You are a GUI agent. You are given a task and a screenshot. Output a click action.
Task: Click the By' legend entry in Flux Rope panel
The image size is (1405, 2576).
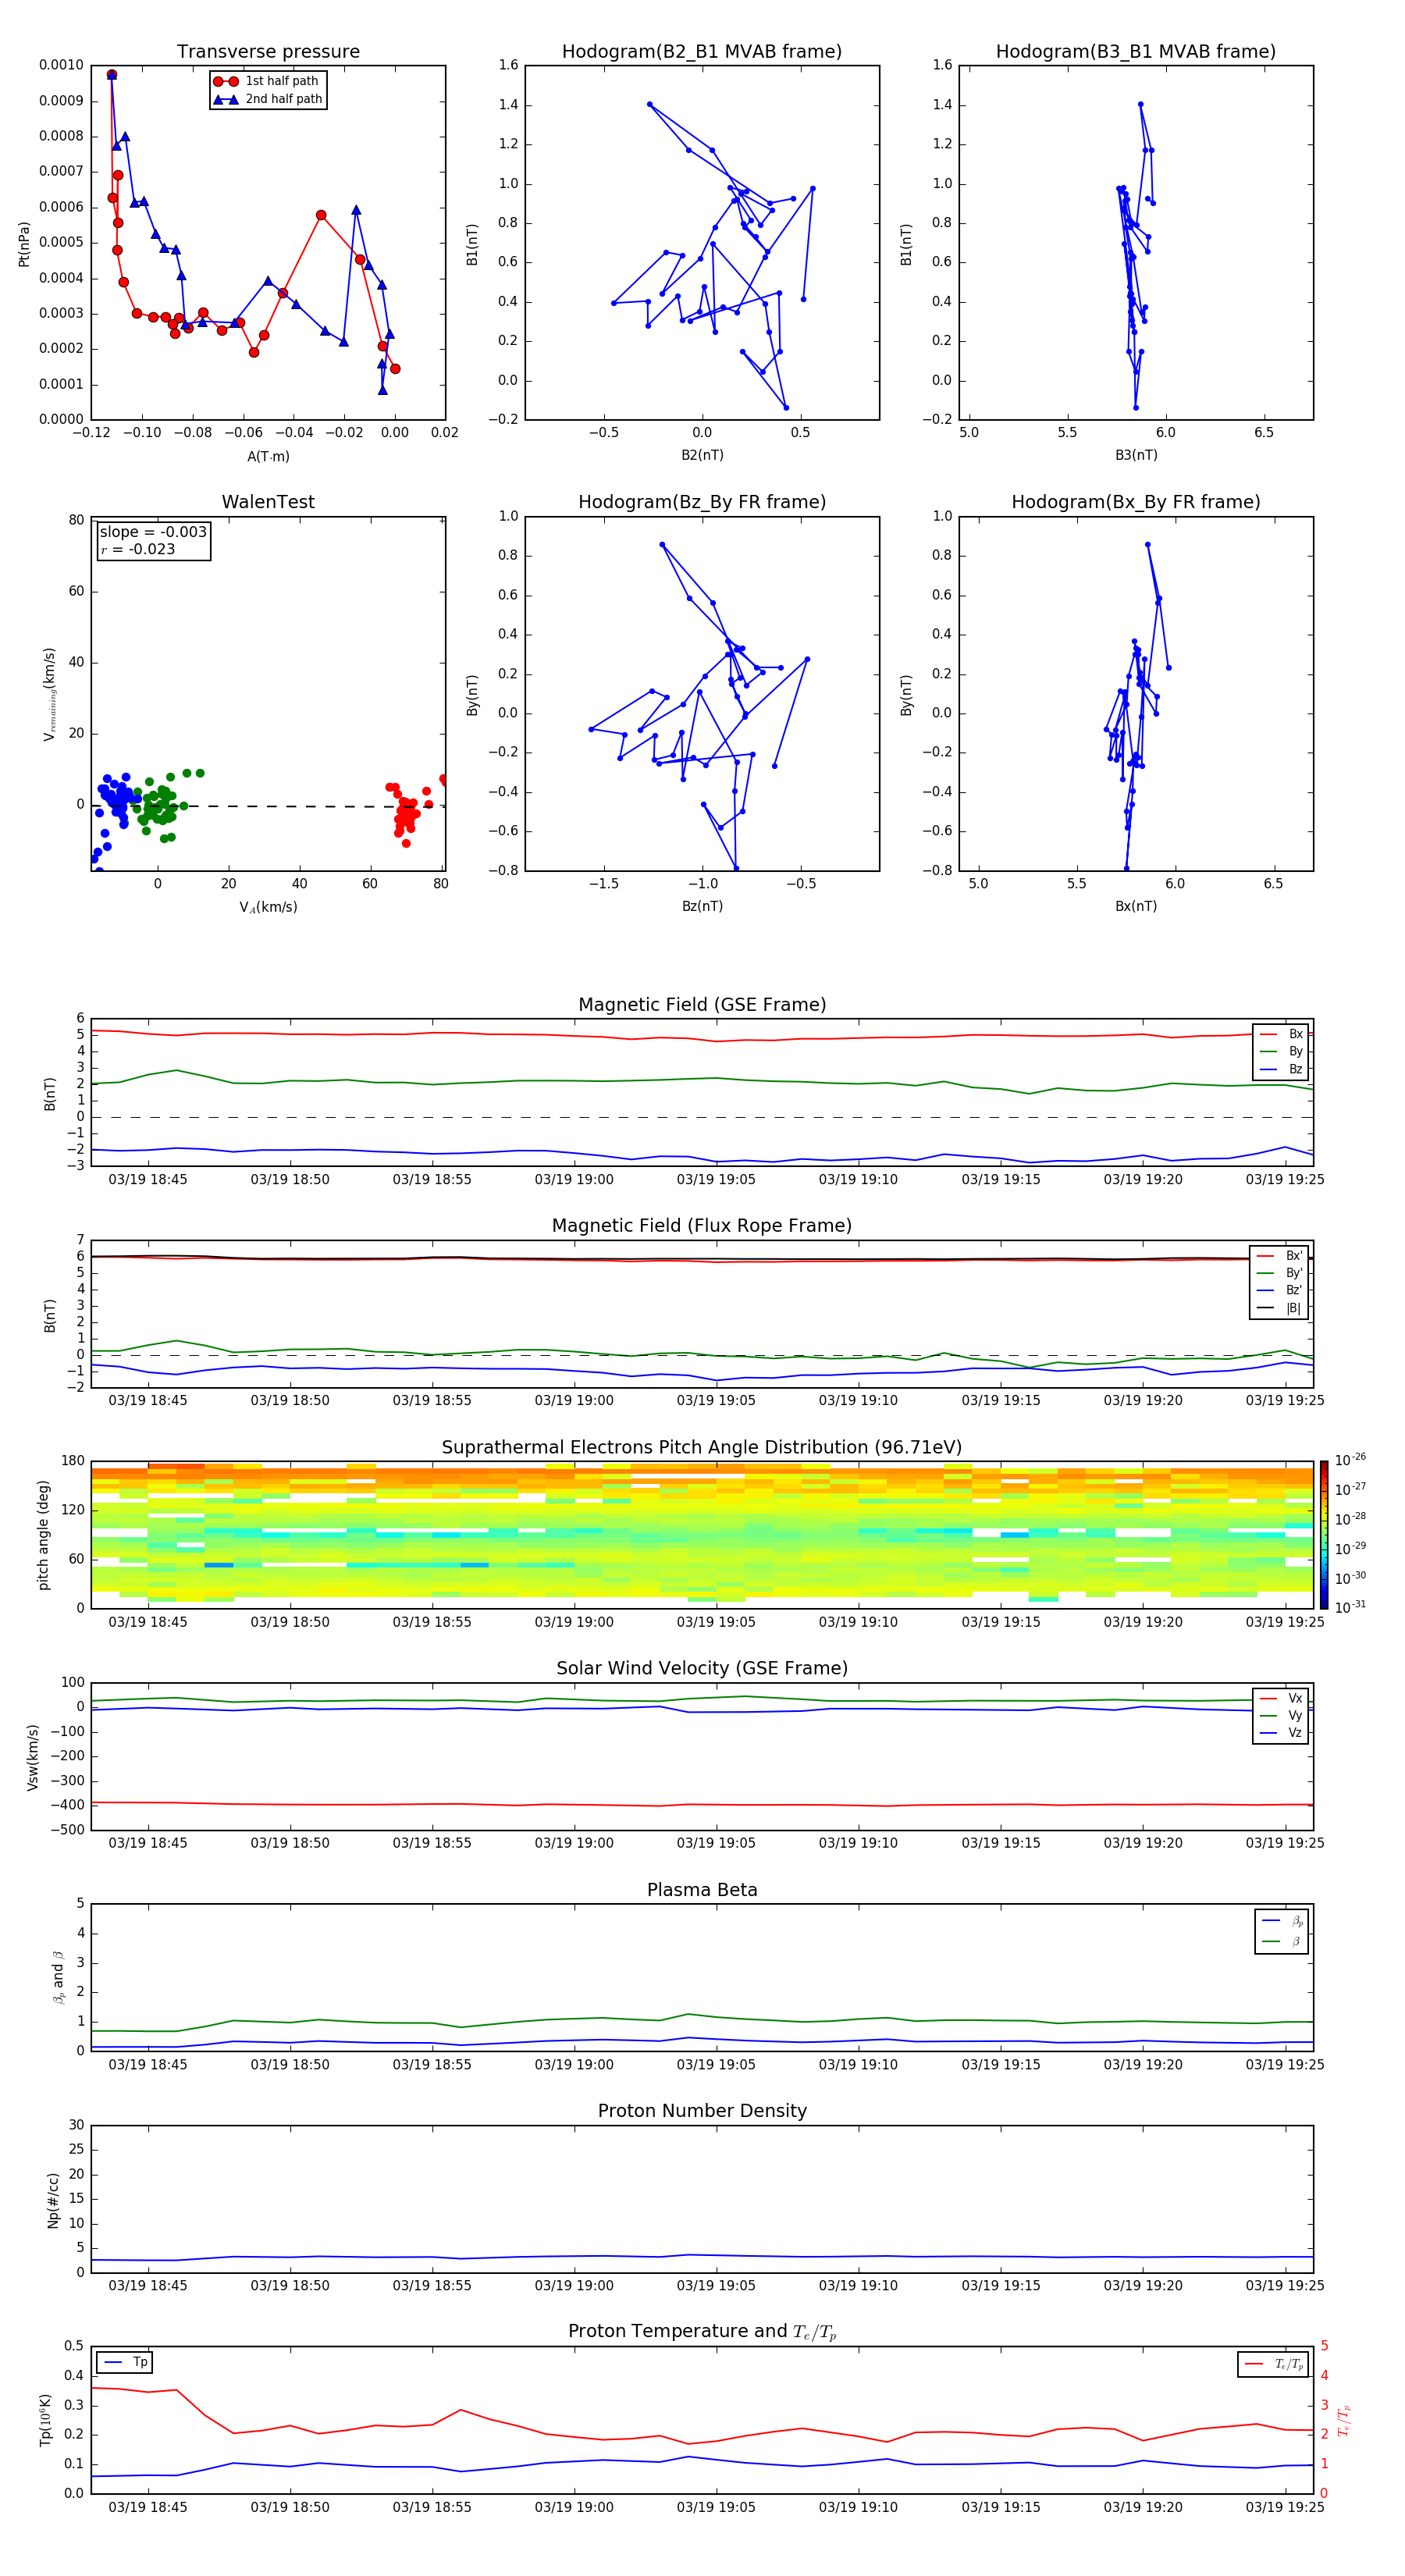pyautogui.click(x=1279, y=1273)
